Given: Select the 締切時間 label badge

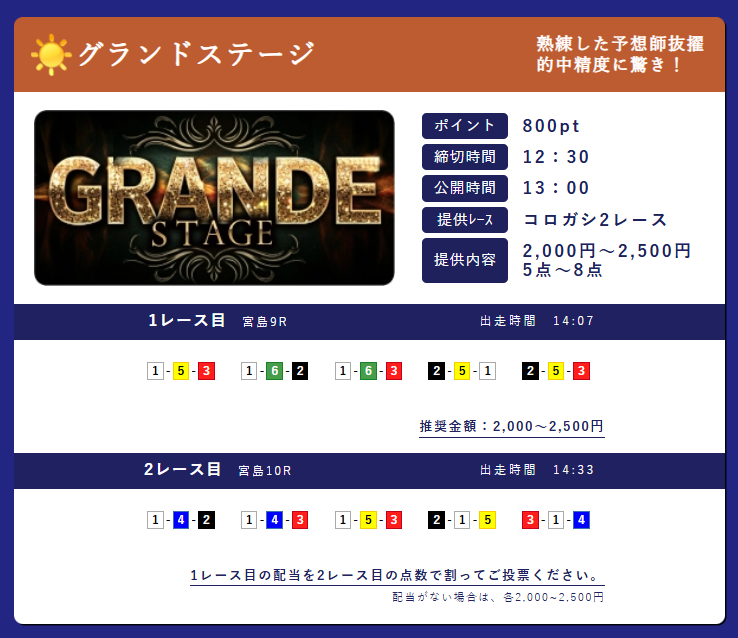Looking at the screenshot, I should [x=464, y=157].
